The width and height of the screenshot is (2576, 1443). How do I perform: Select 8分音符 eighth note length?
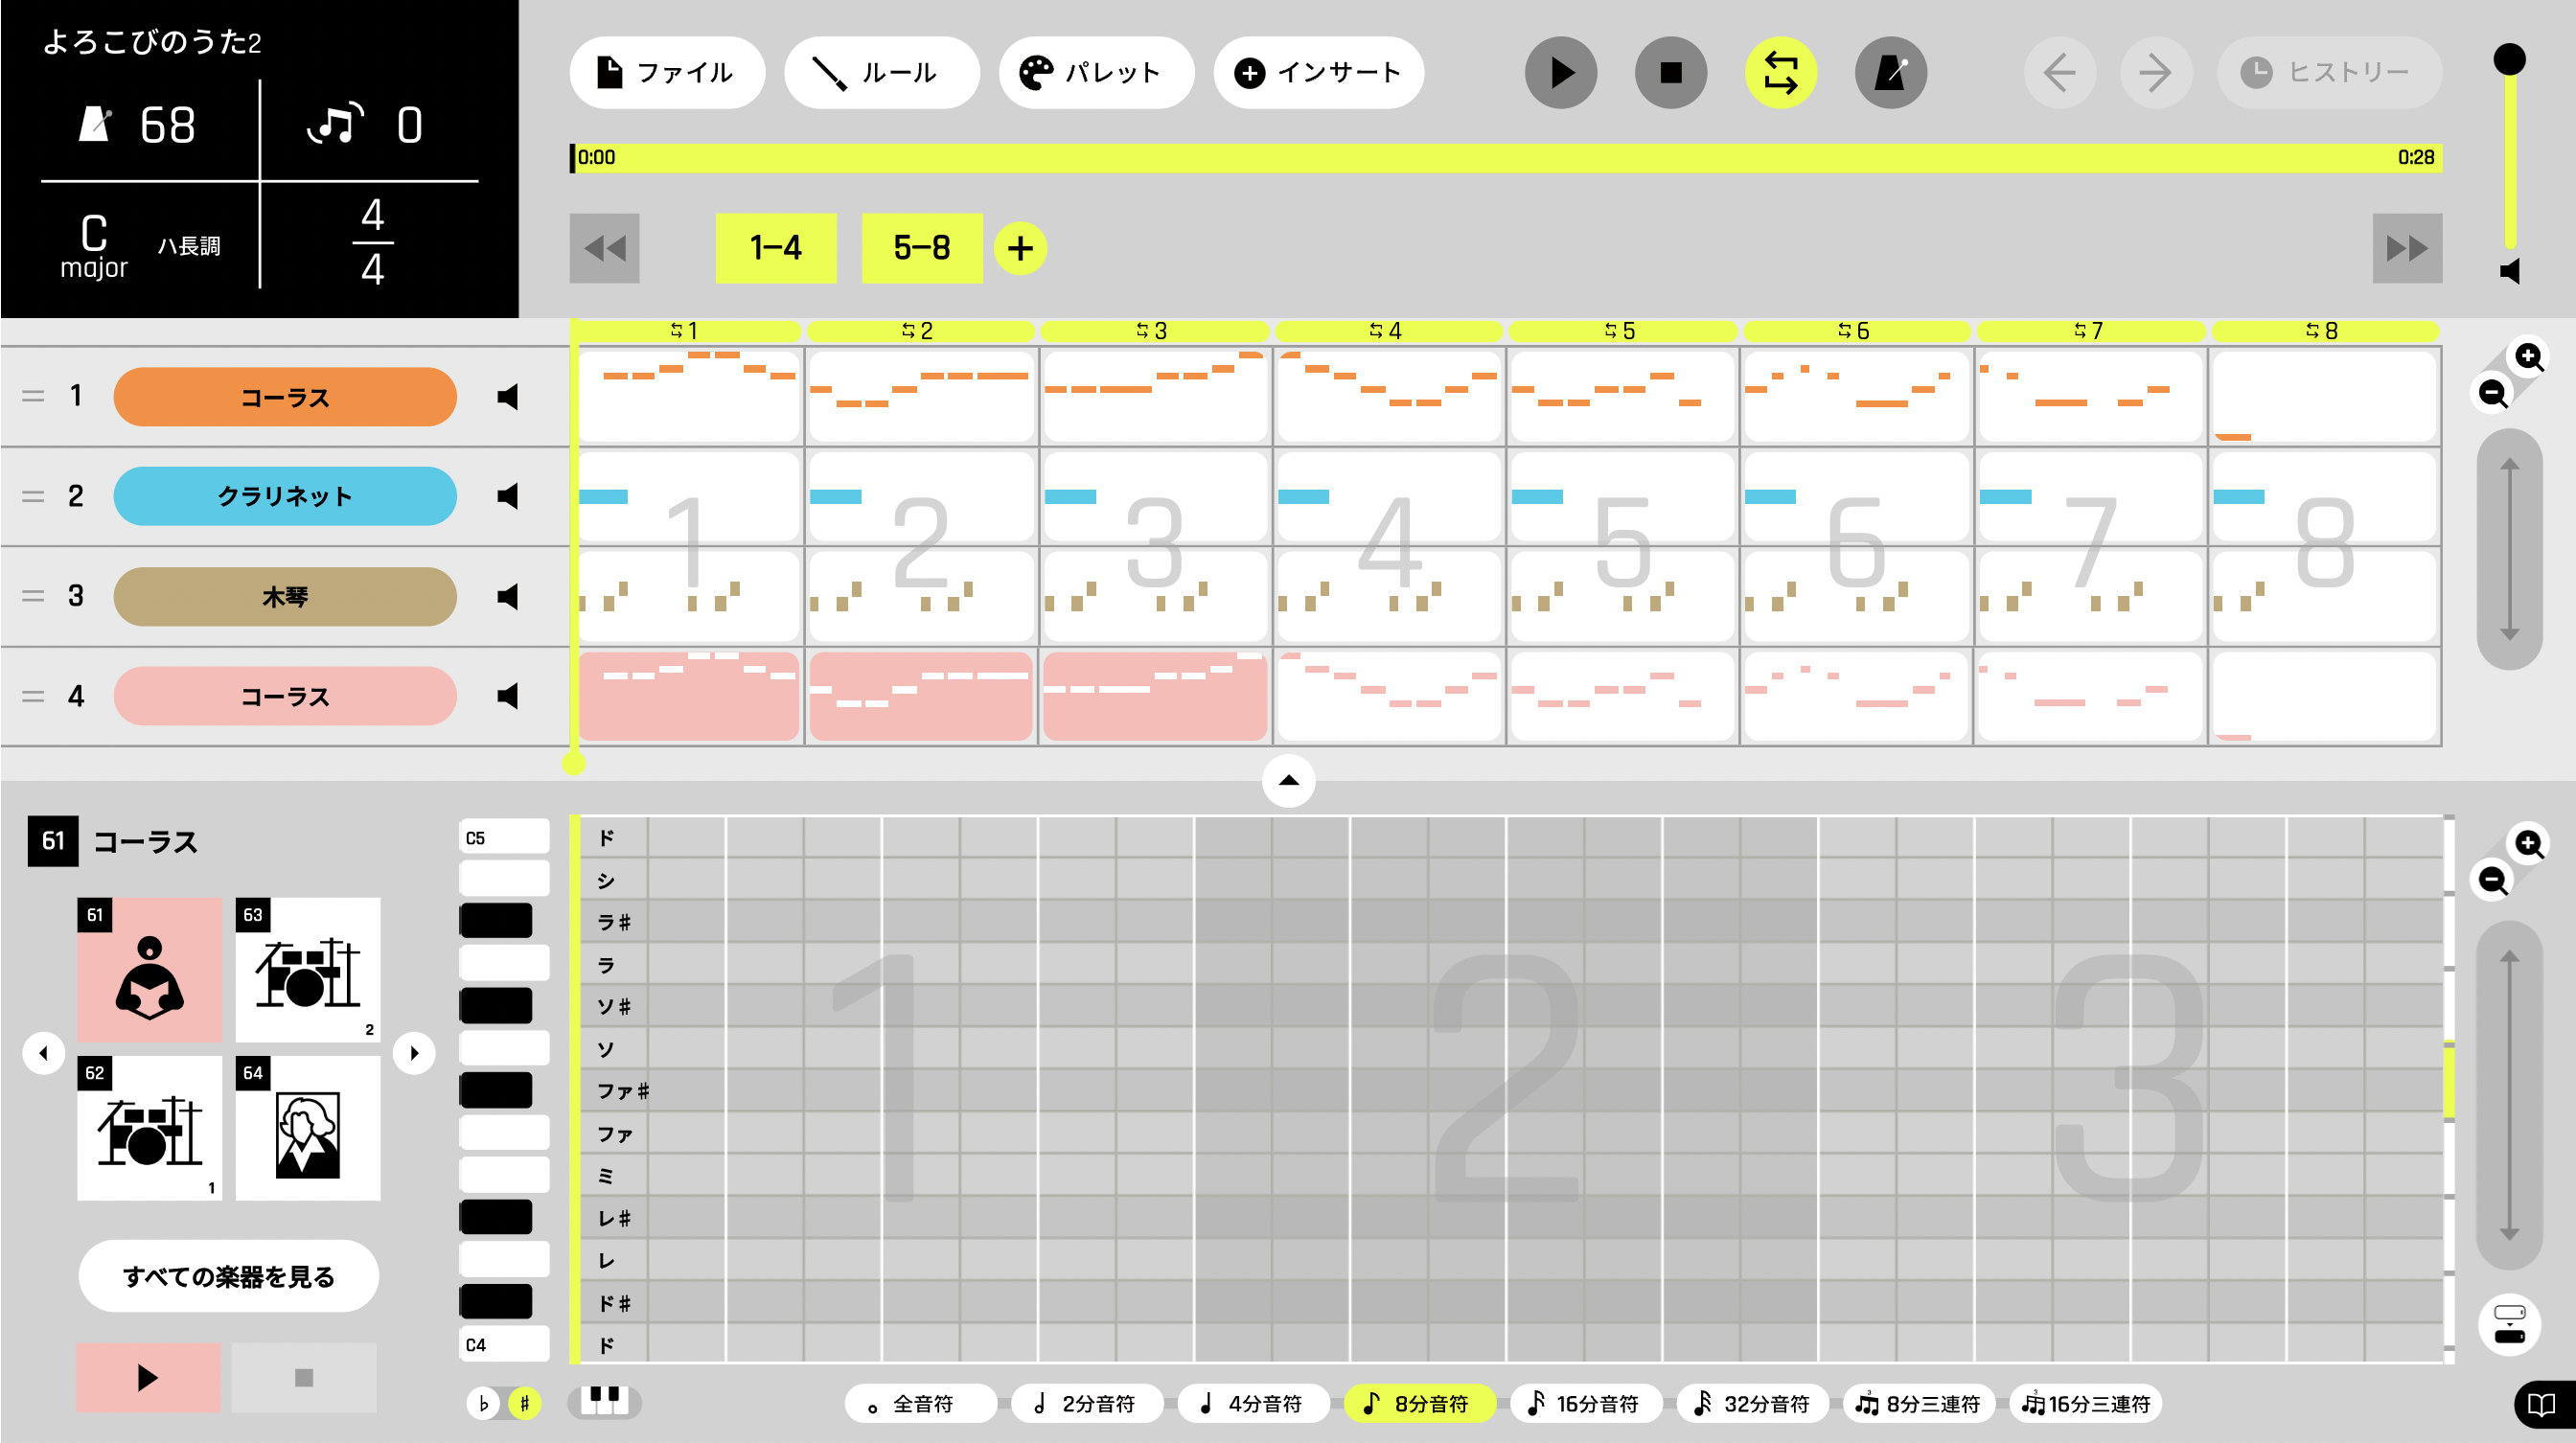point(1420,1403)
